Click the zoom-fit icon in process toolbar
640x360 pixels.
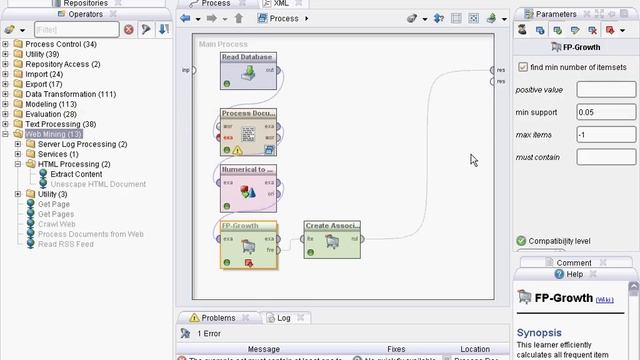(473, 18)
